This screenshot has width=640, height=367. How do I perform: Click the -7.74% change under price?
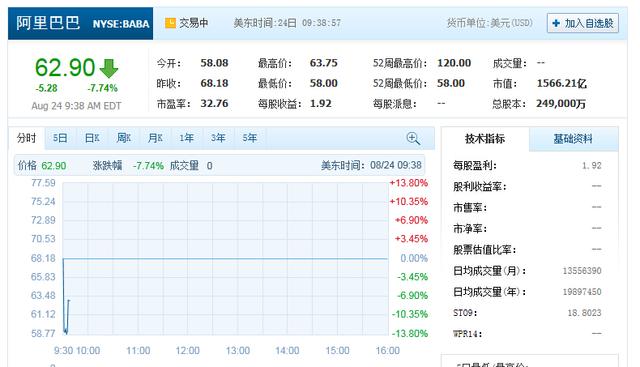102,88
